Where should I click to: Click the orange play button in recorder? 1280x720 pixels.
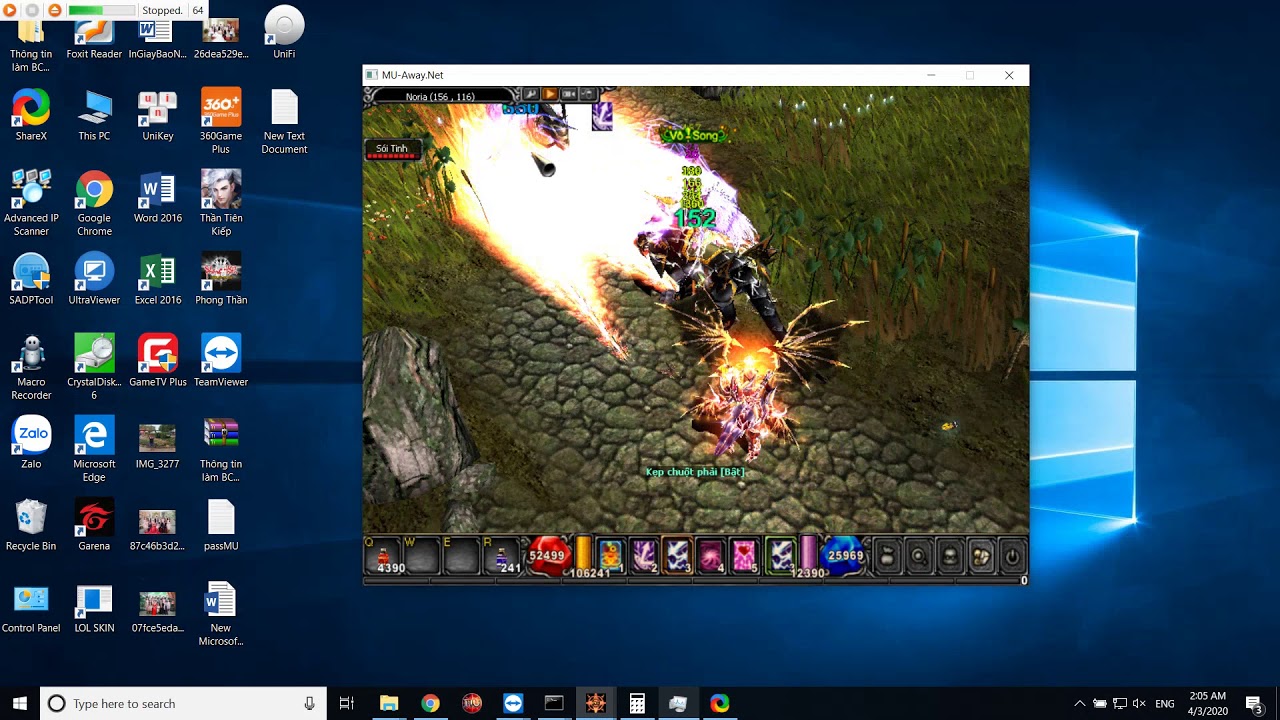point(10,10)
